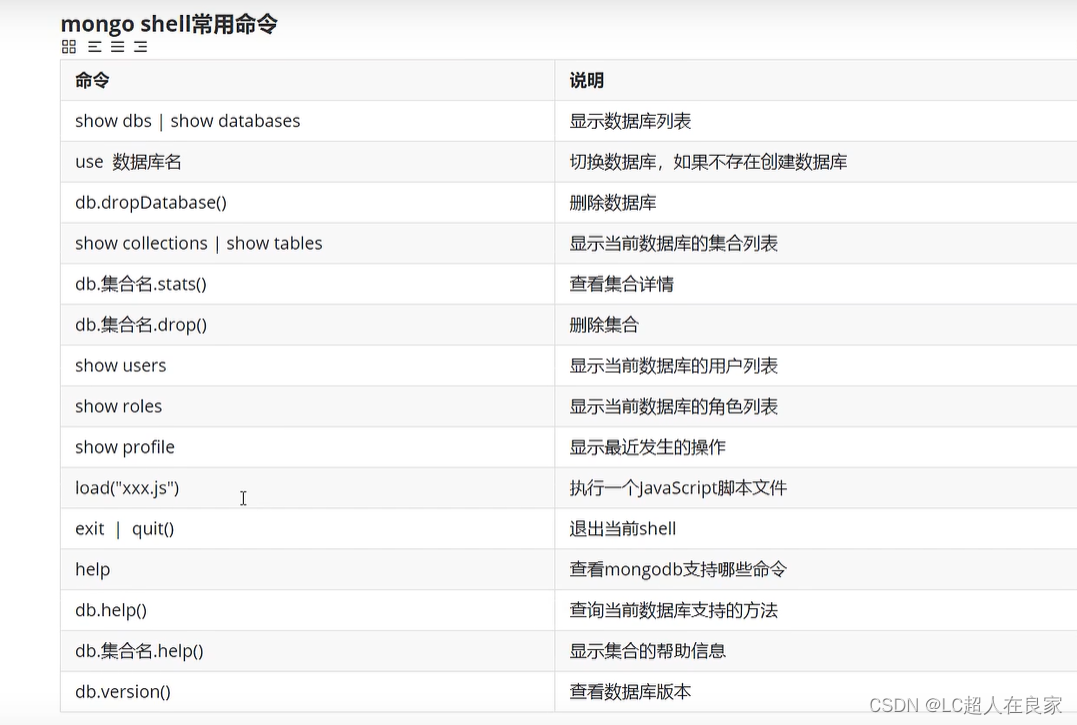Image resolution: width=1077 pixels, height=725 pixels.
Task: Click the table grid icon above the table
Action: pyautogui.click(x=69, y=47)
